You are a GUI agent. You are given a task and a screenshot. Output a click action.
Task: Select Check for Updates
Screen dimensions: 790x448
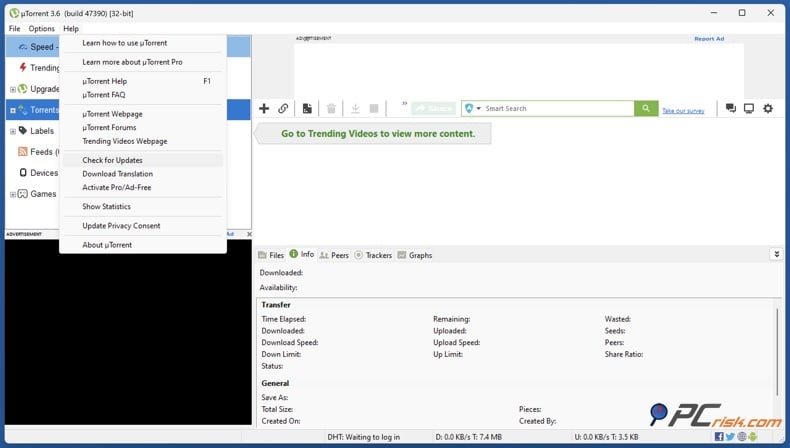[x=143, y=160]
